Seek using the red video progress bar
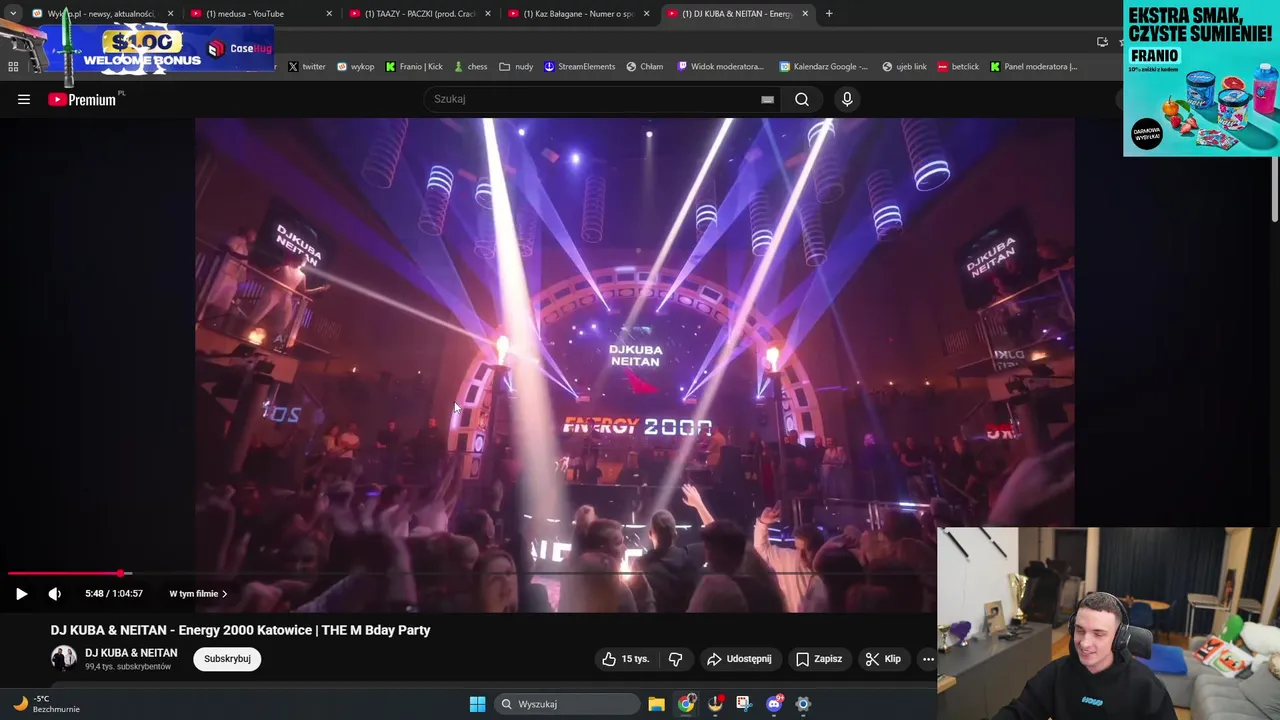The height and width of the screenshot is (720, 1280). click(64, 574)
